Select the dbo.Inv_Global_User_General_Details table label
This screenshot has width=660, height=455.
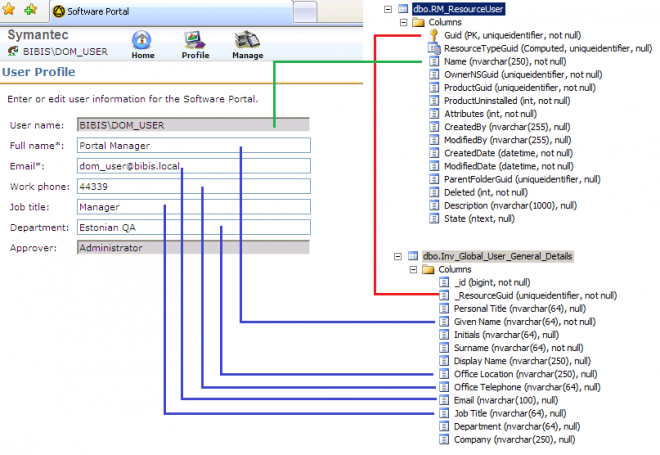498,256
